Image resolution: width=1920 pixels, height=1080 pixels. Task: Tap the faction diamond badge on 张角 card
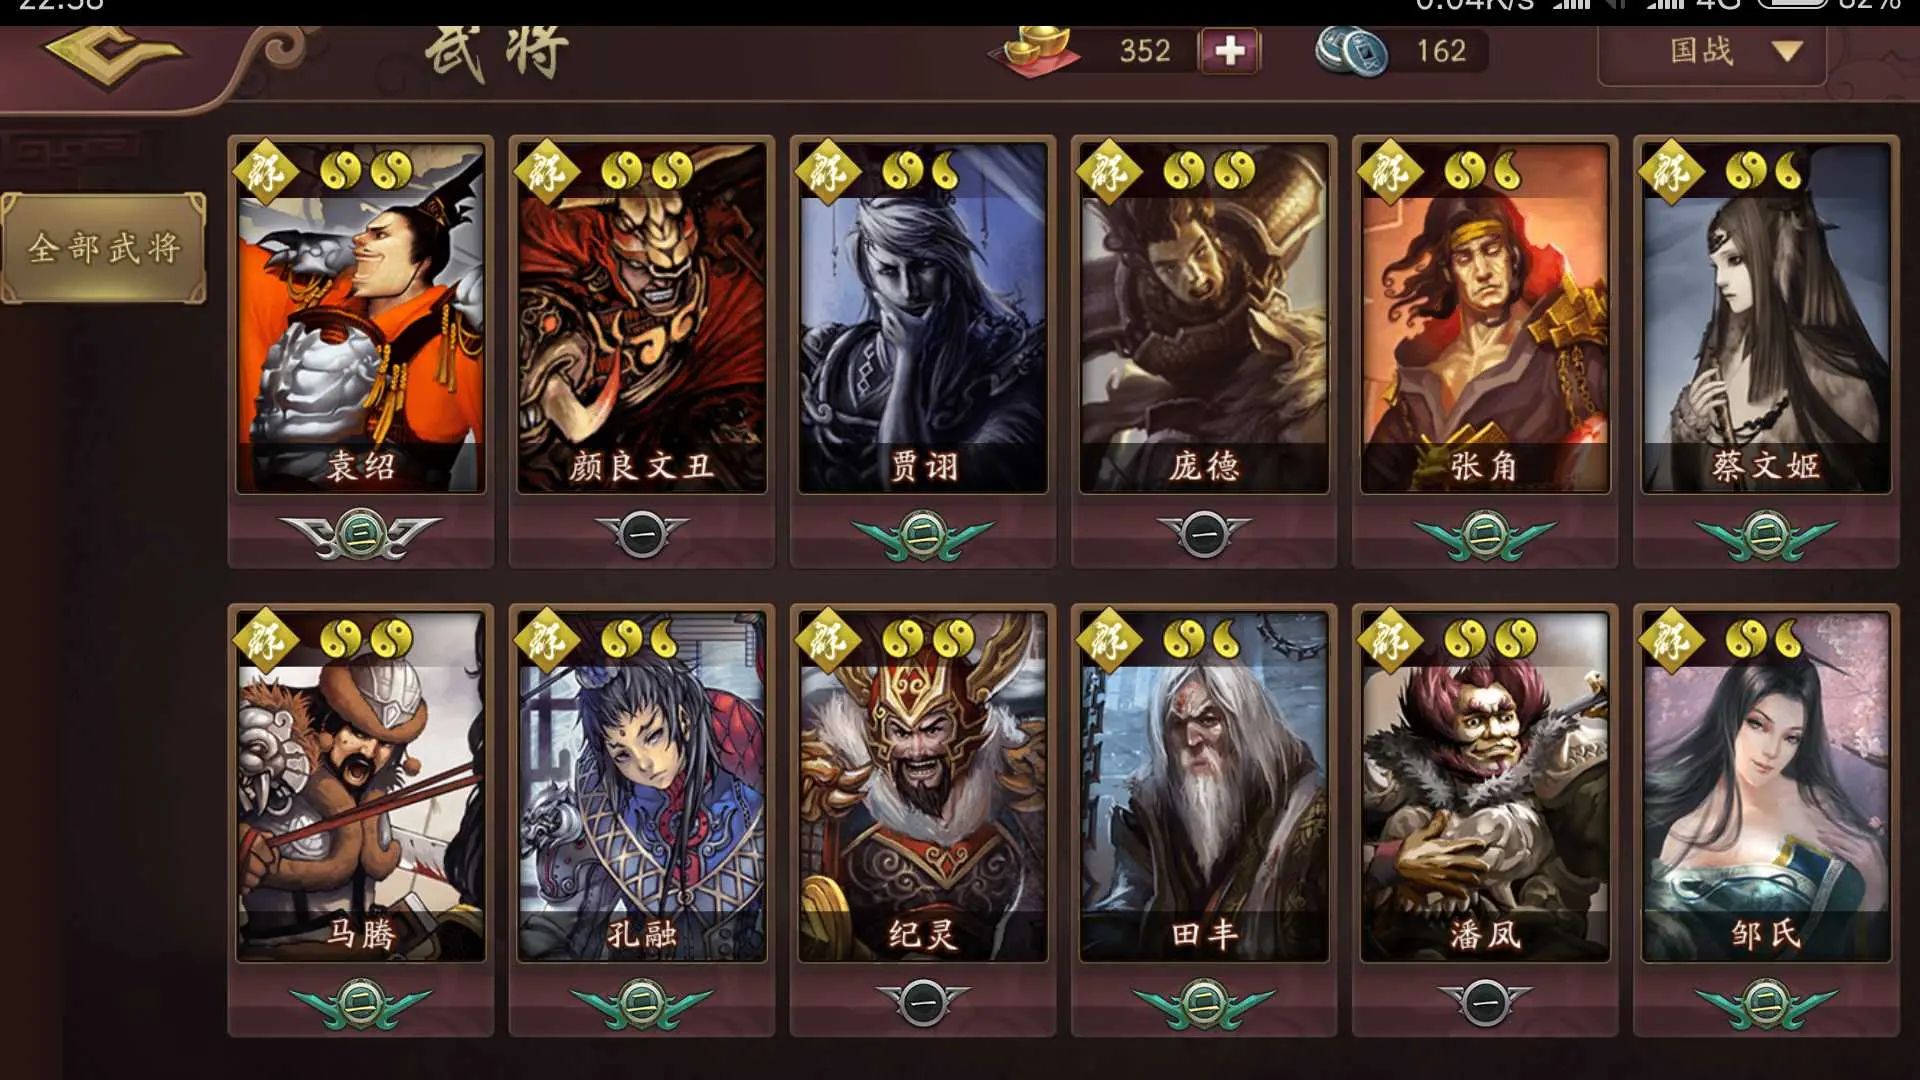(x=1391, y=172)
